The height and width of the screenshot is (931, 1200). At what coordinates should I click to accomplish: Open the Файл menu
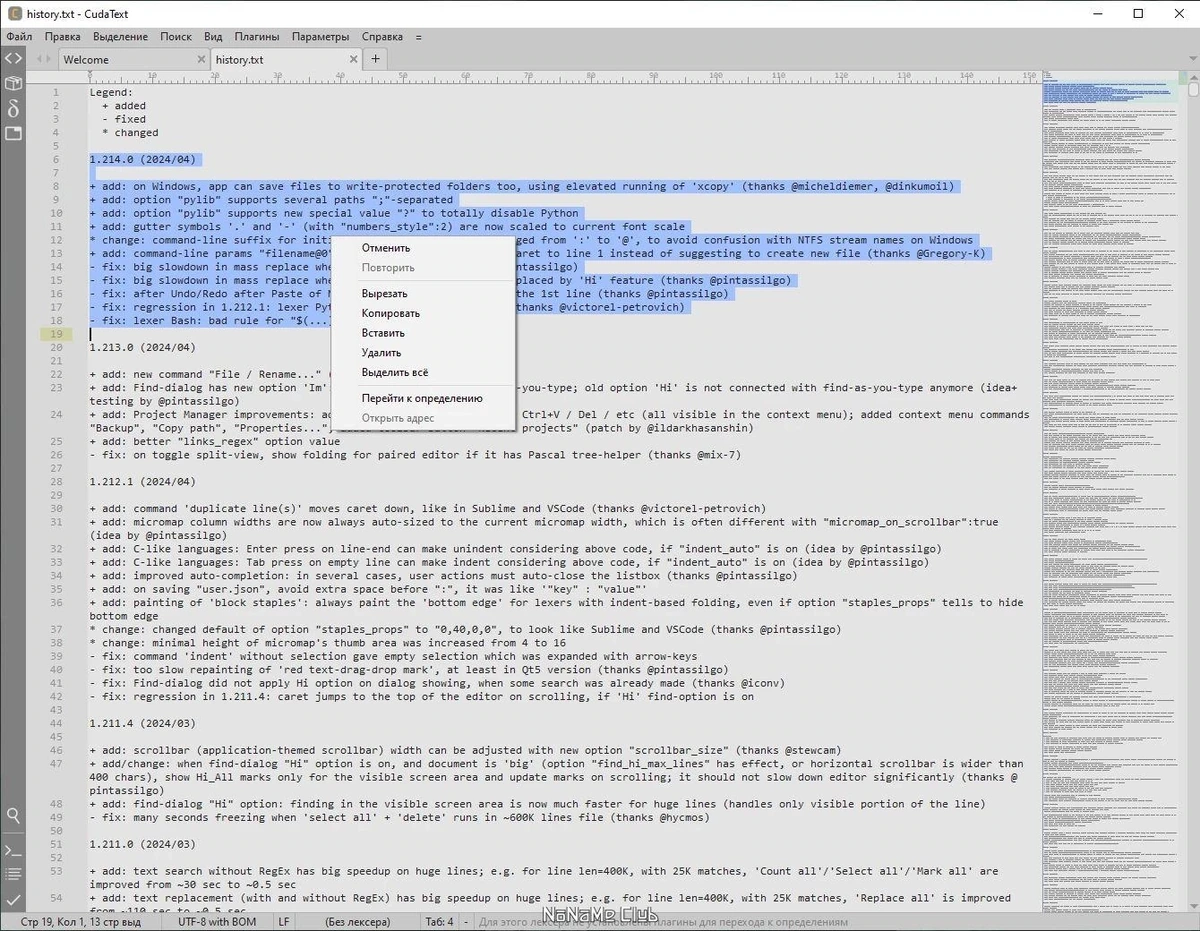click(19, 36)
